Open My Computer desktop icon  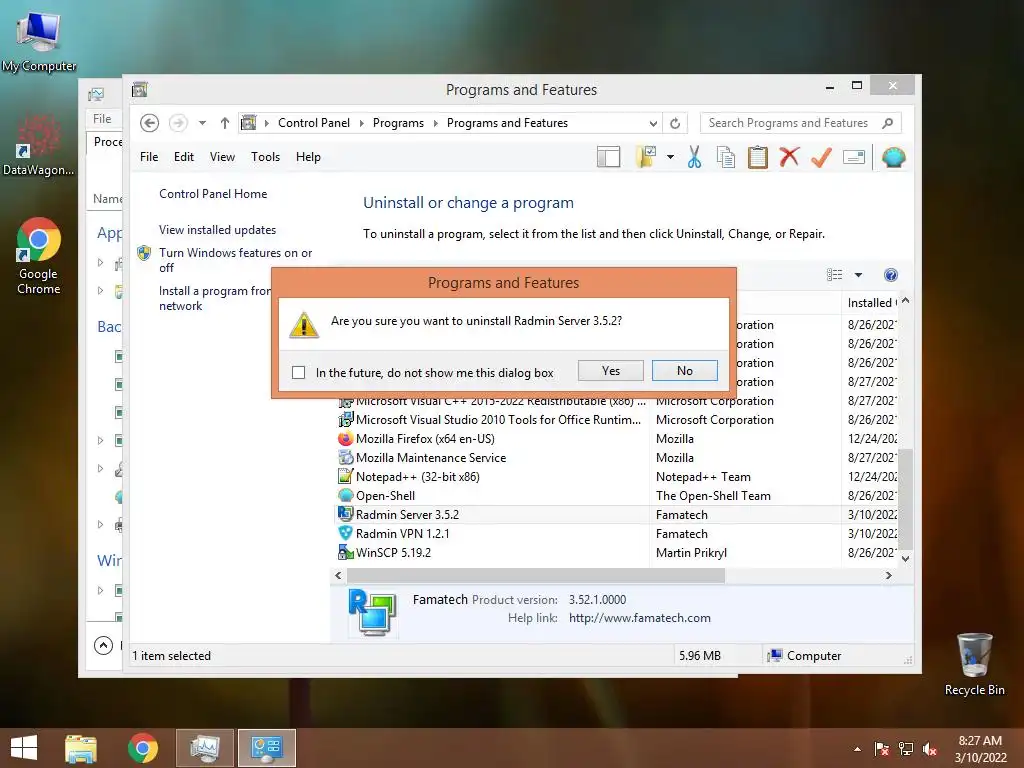coord(39,40)
